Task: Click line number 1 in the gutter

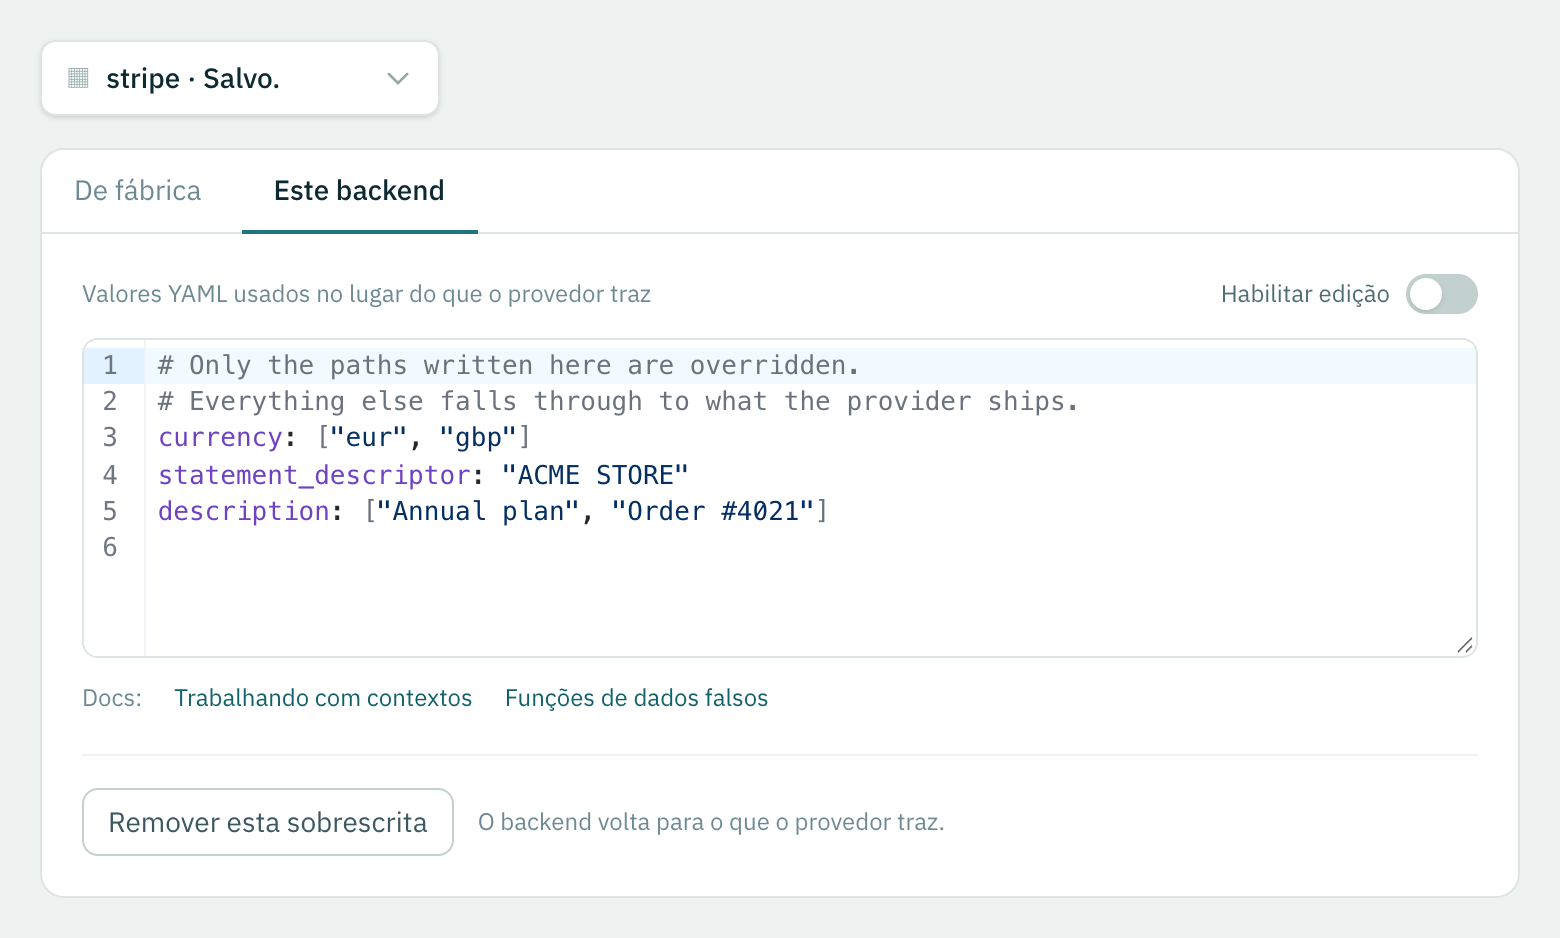Action: [110, 365]
